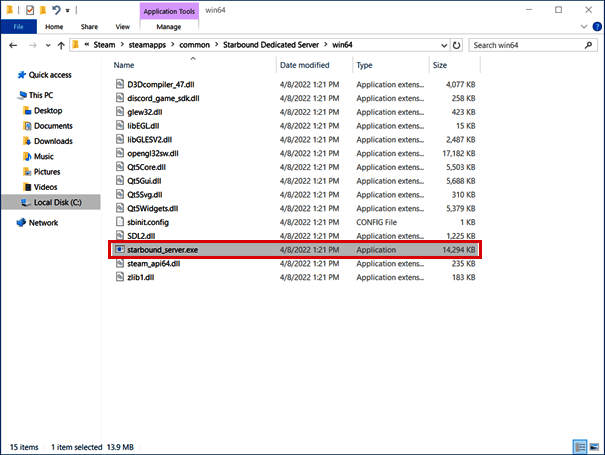The width and height of the screenshot is (605, 455).
Task: Select the opengl32sw.dll file icon
Action: coord(120,153)
